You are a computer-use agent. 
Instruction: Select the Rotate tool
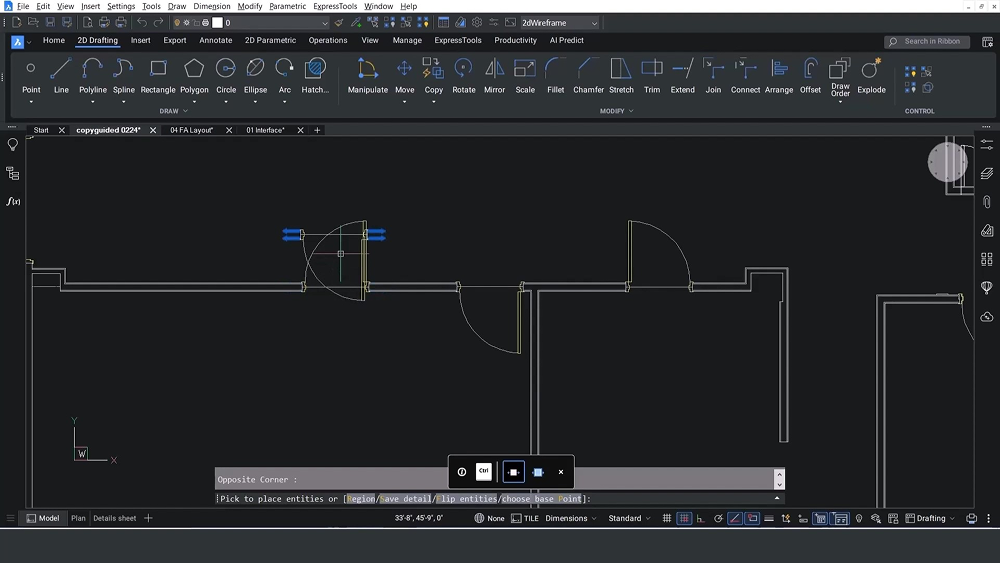click(x=464, y=77)
